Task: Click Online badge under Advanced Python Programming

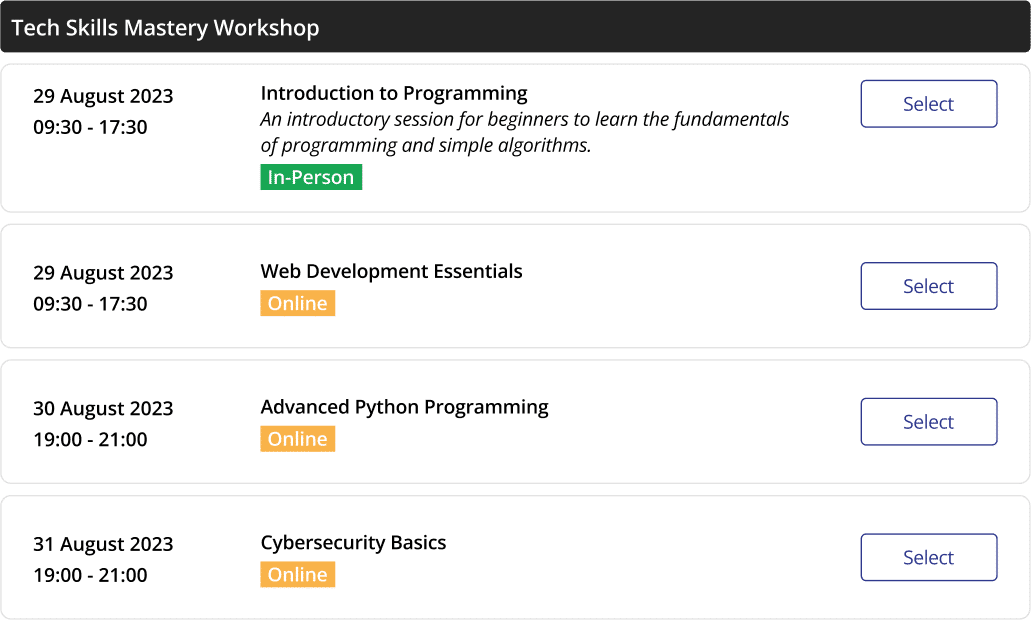Action: click(x=297, y=439)
